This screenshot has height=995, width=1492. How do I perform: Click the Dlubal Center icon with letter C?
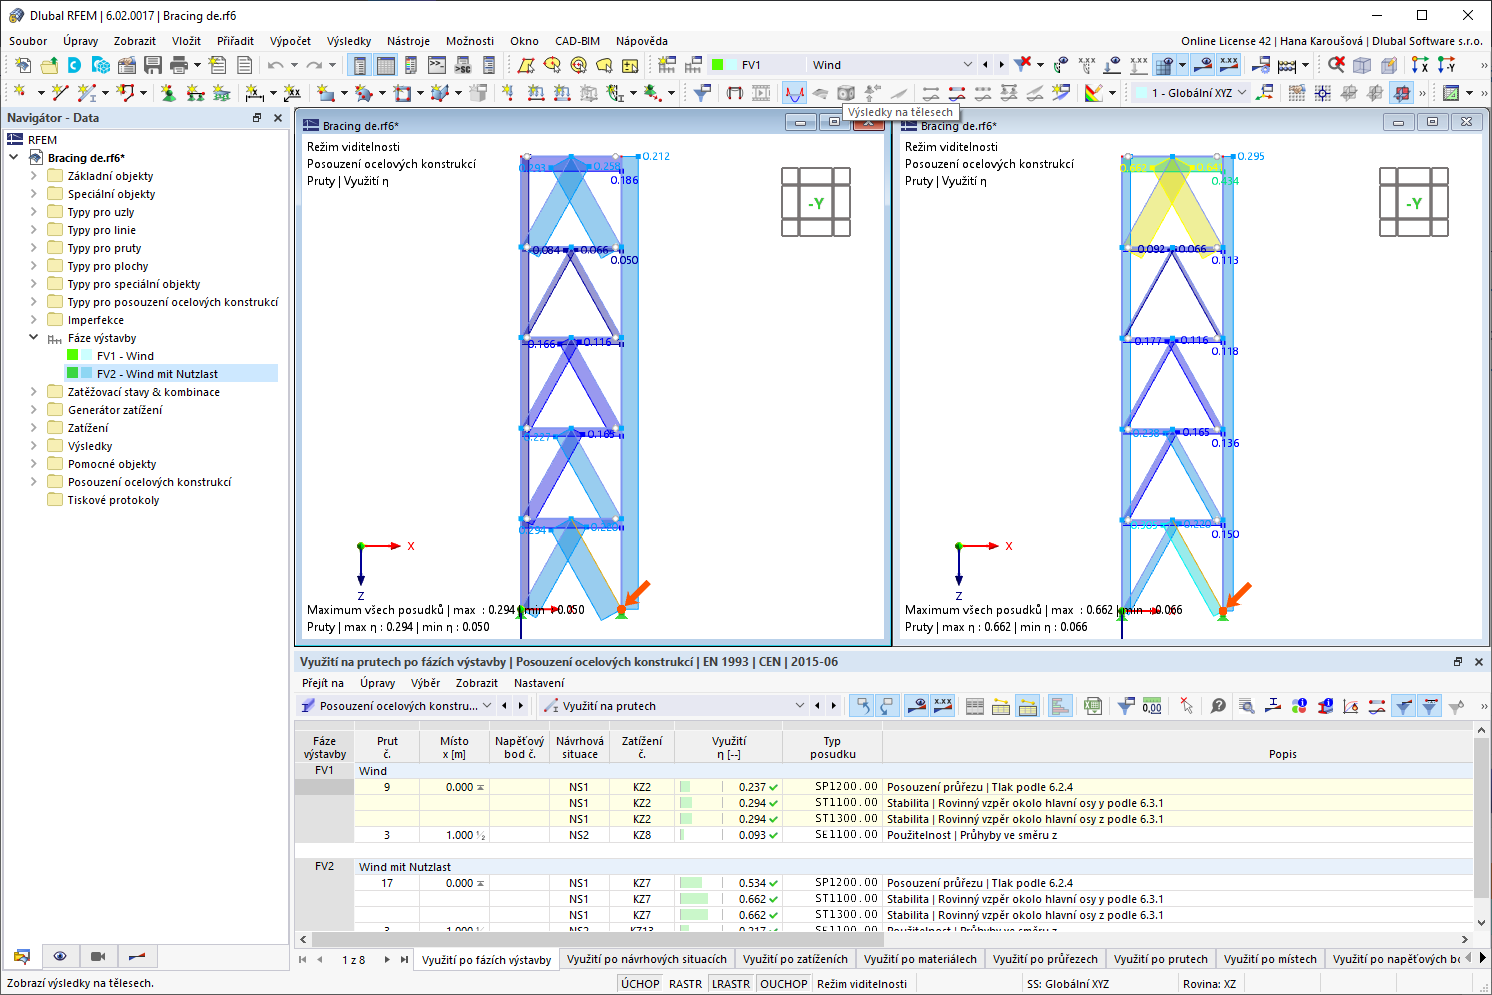coord(75,65)
